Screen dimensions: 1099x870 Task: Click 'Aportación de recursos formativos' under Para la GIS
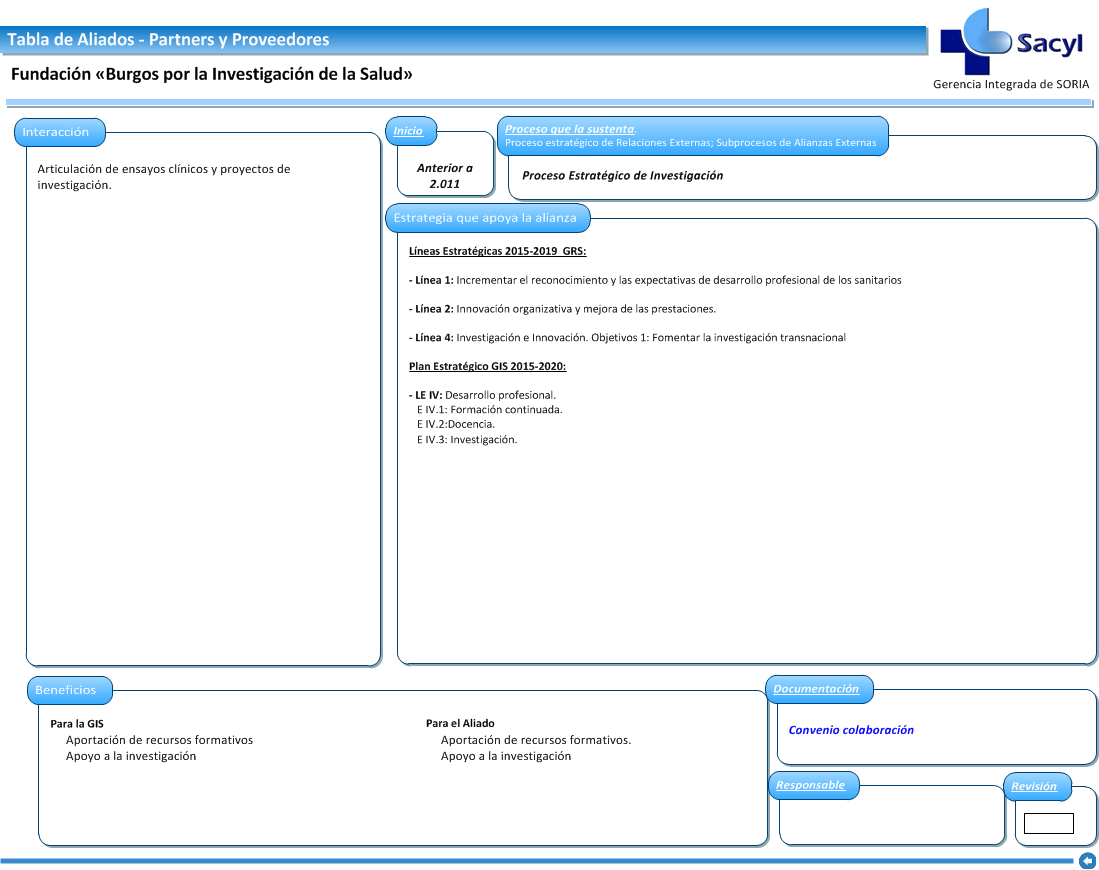click(x=159, y=740)
